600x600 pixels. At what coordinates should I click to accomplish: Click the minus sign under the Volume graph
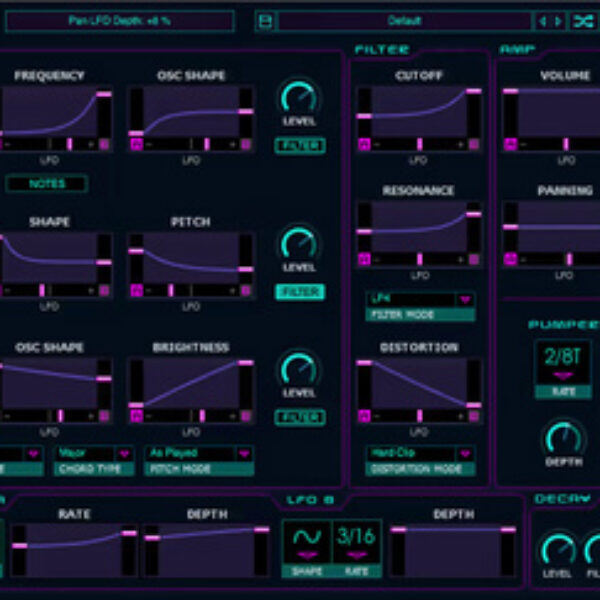(x=524, y=144)
